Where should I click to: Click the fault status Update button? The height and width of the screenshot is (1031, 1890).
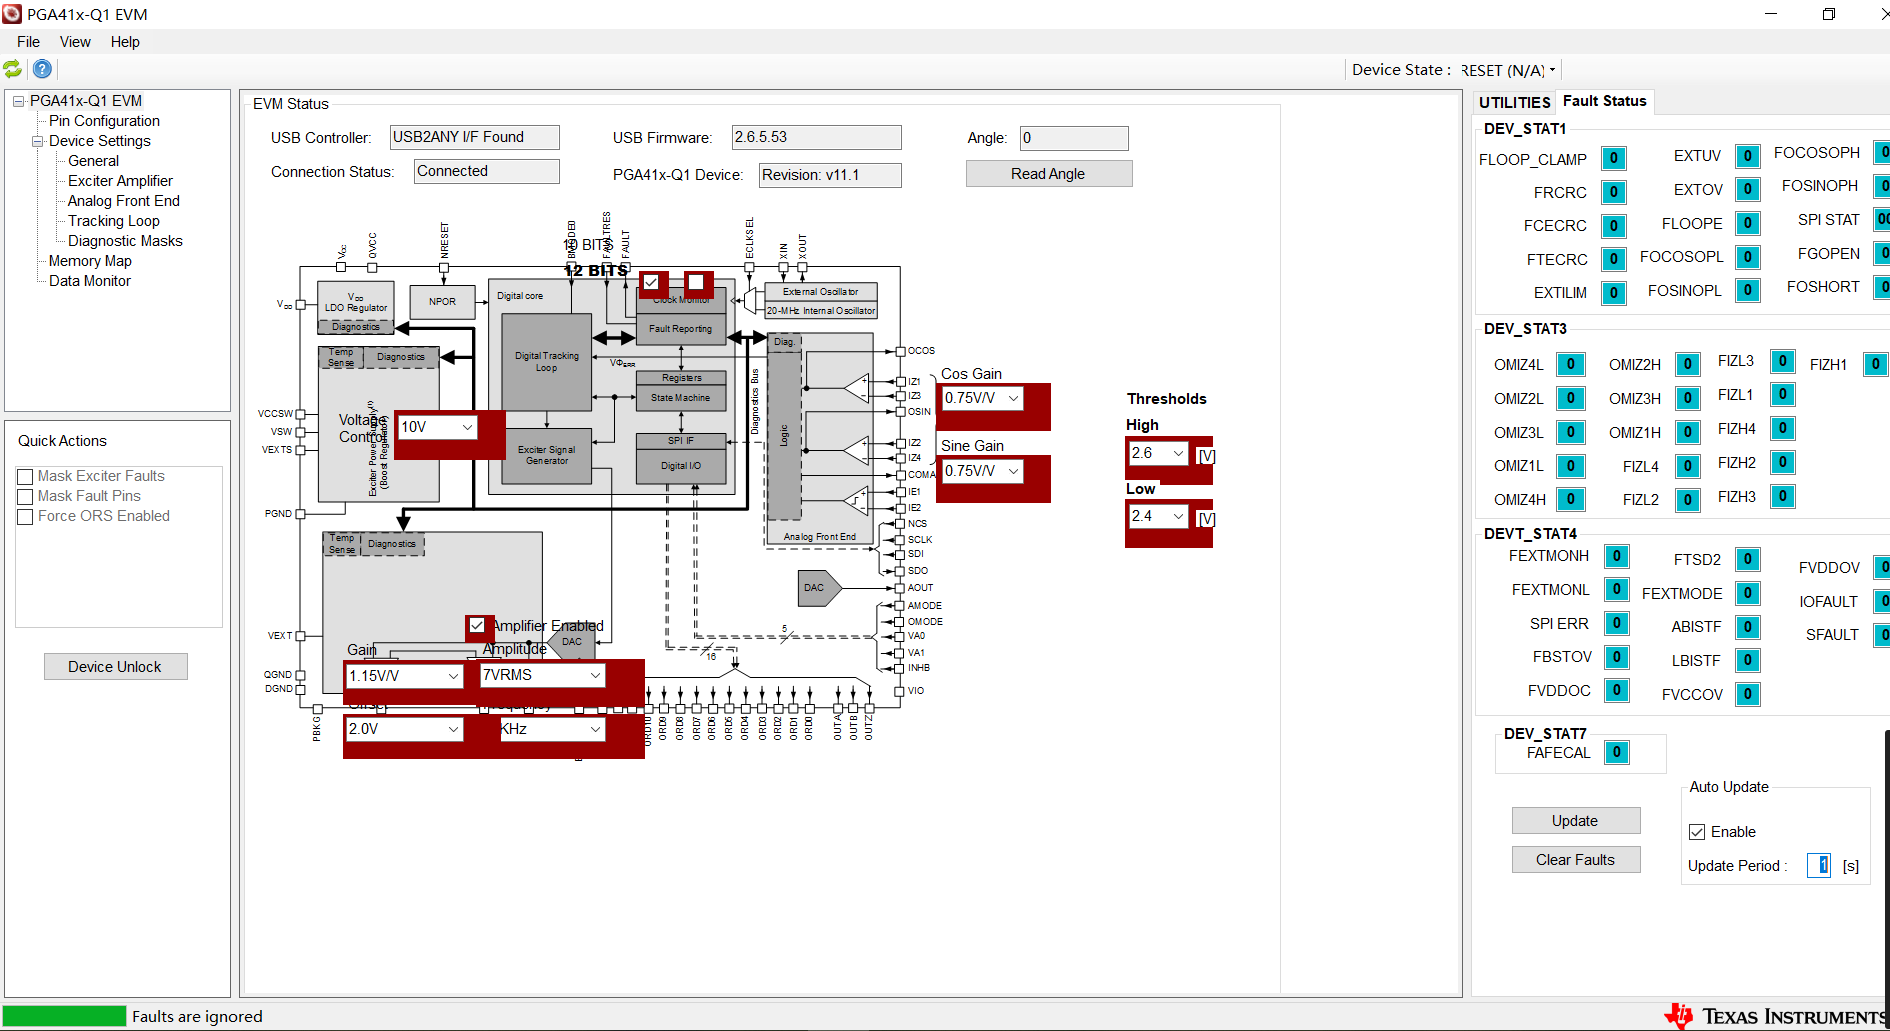click(x=1575, y=821)
